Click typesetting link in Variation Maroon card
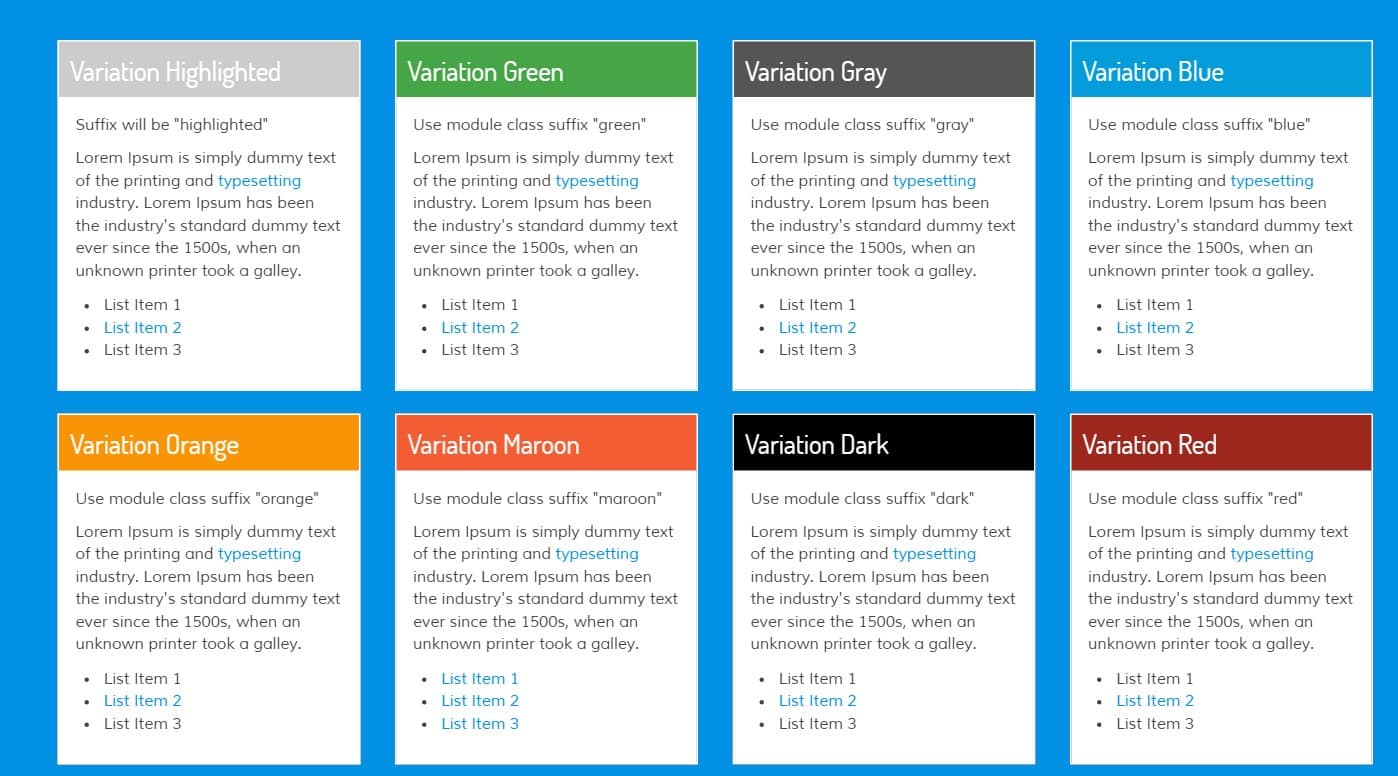1398x776 pixels. pos(596,554)
